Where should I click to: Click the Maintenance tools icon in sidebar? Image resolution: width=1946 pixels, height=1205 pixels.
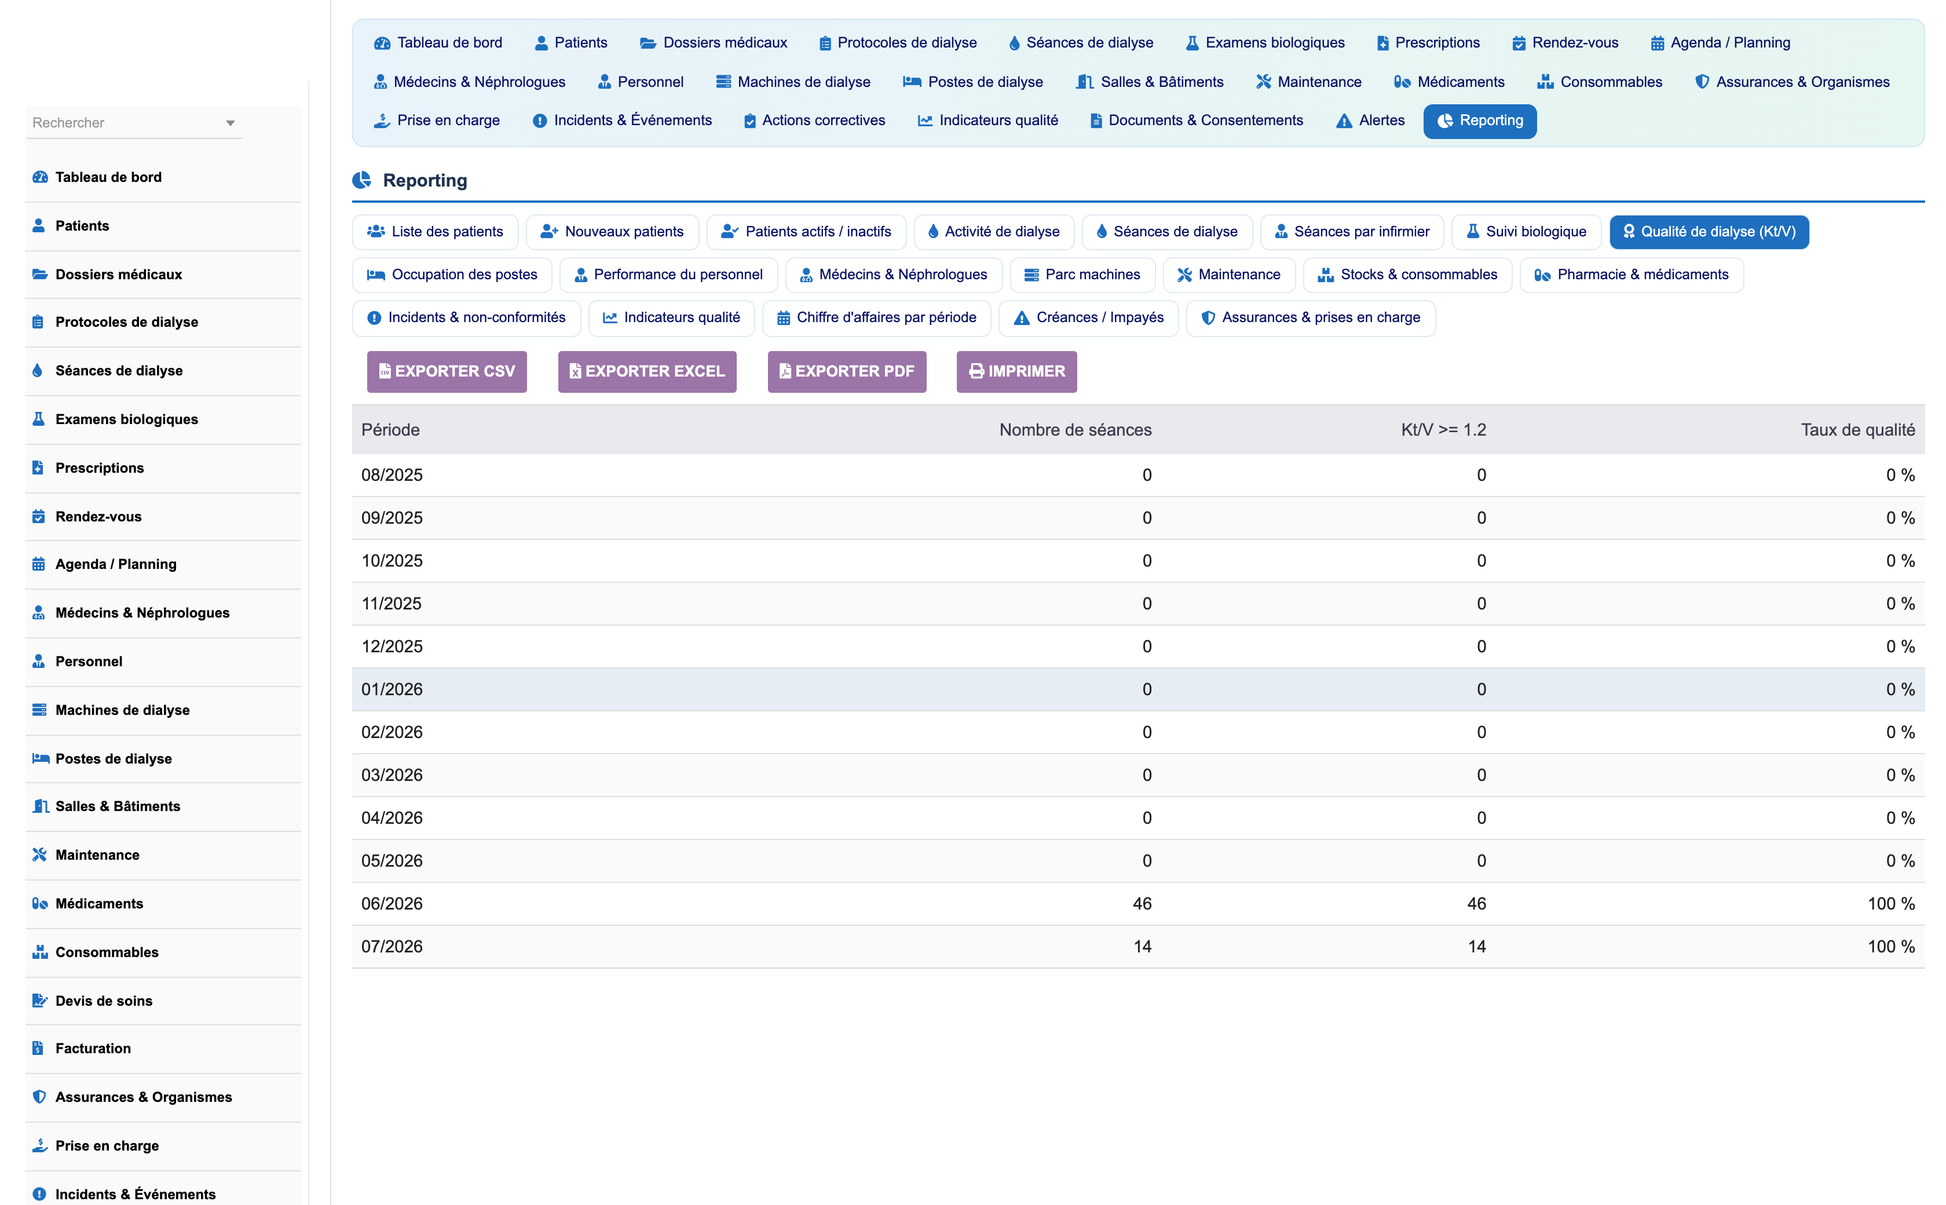(40, 855)
